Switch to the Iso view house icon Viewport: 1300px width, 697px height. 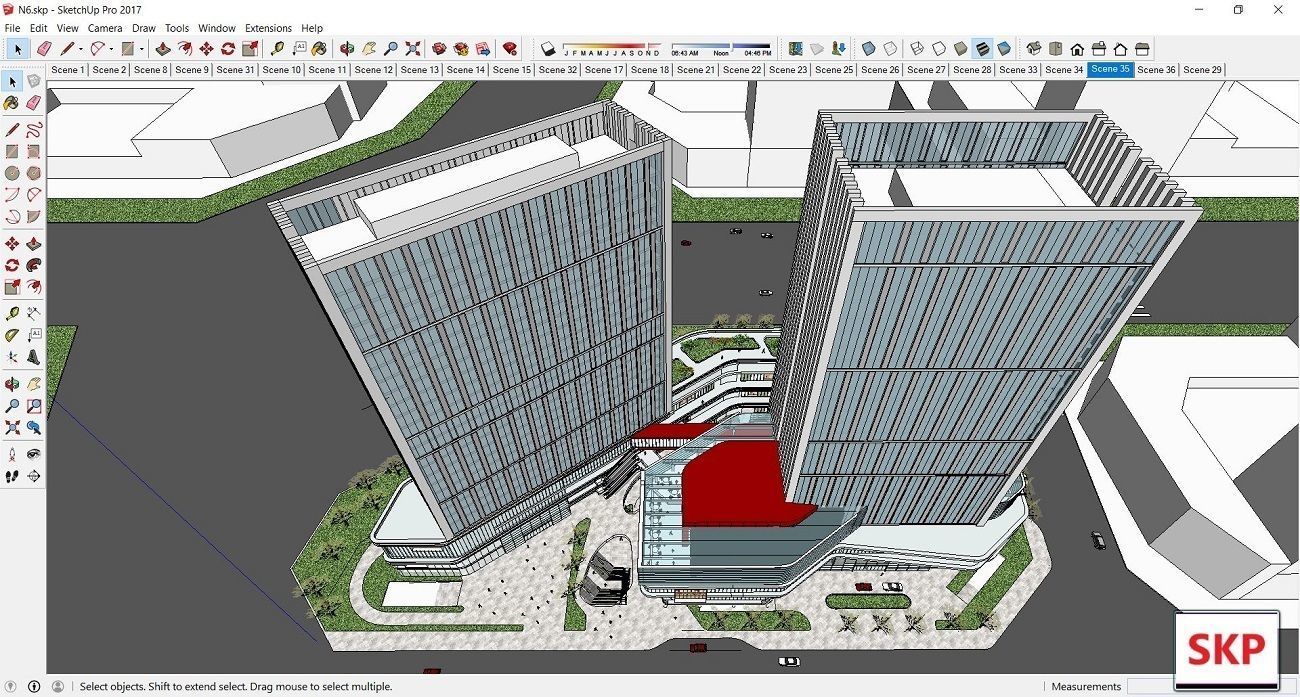coord(1034,48)
